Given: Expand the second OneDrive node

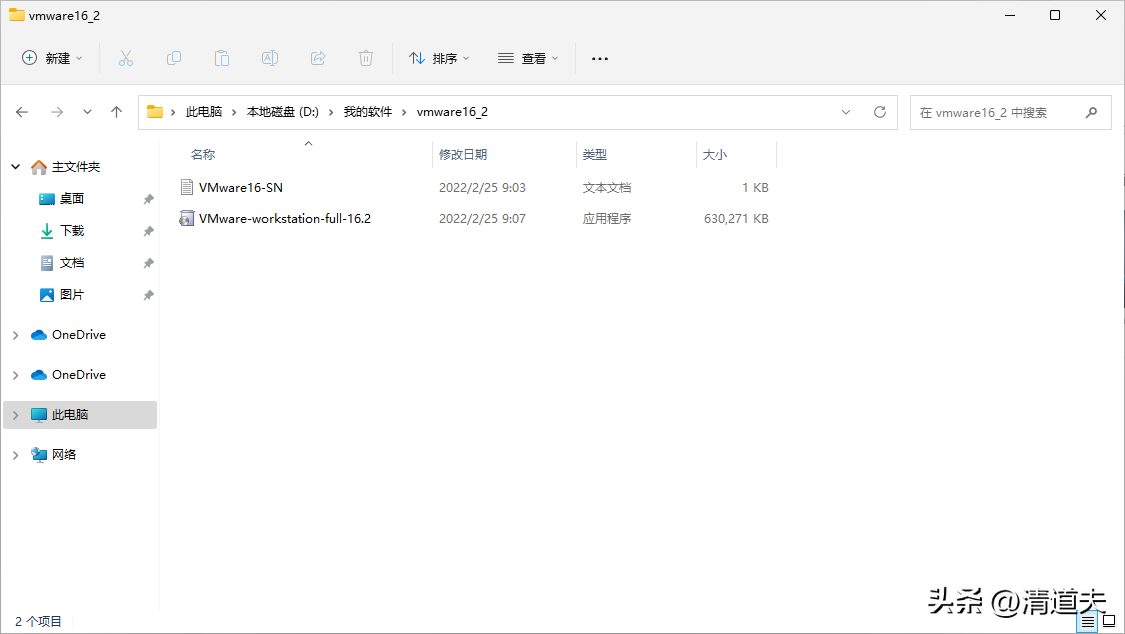Looking at the screenshot, I should (x=15, y=375).
